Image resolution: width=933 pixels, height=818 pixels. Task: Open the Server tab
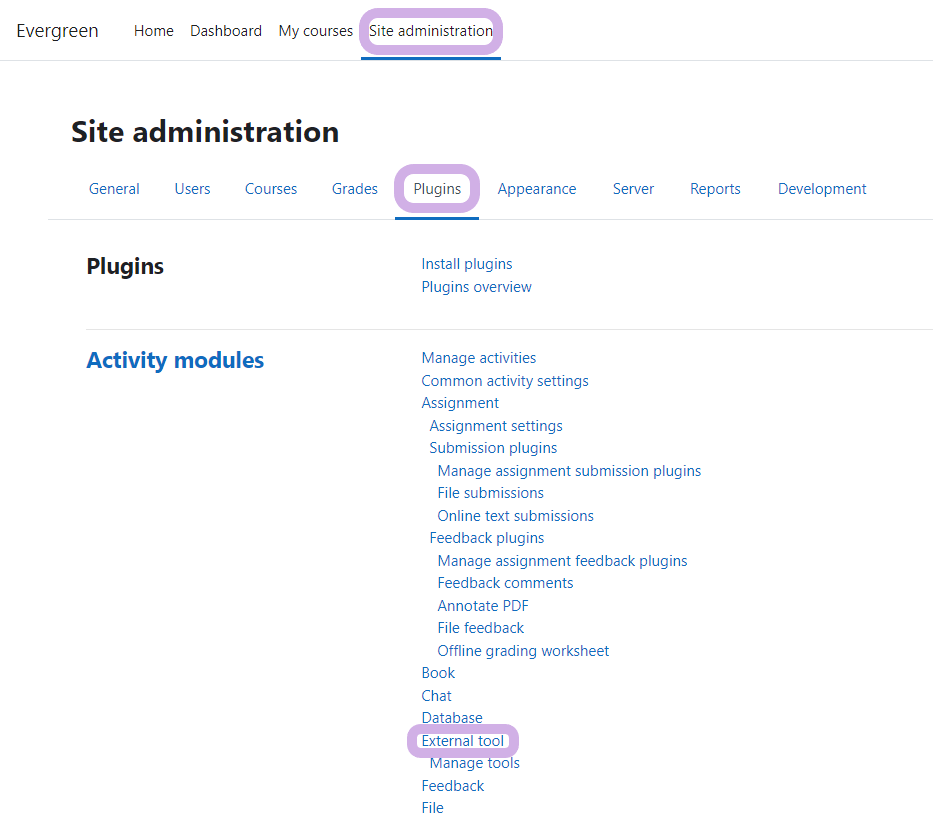633,189
